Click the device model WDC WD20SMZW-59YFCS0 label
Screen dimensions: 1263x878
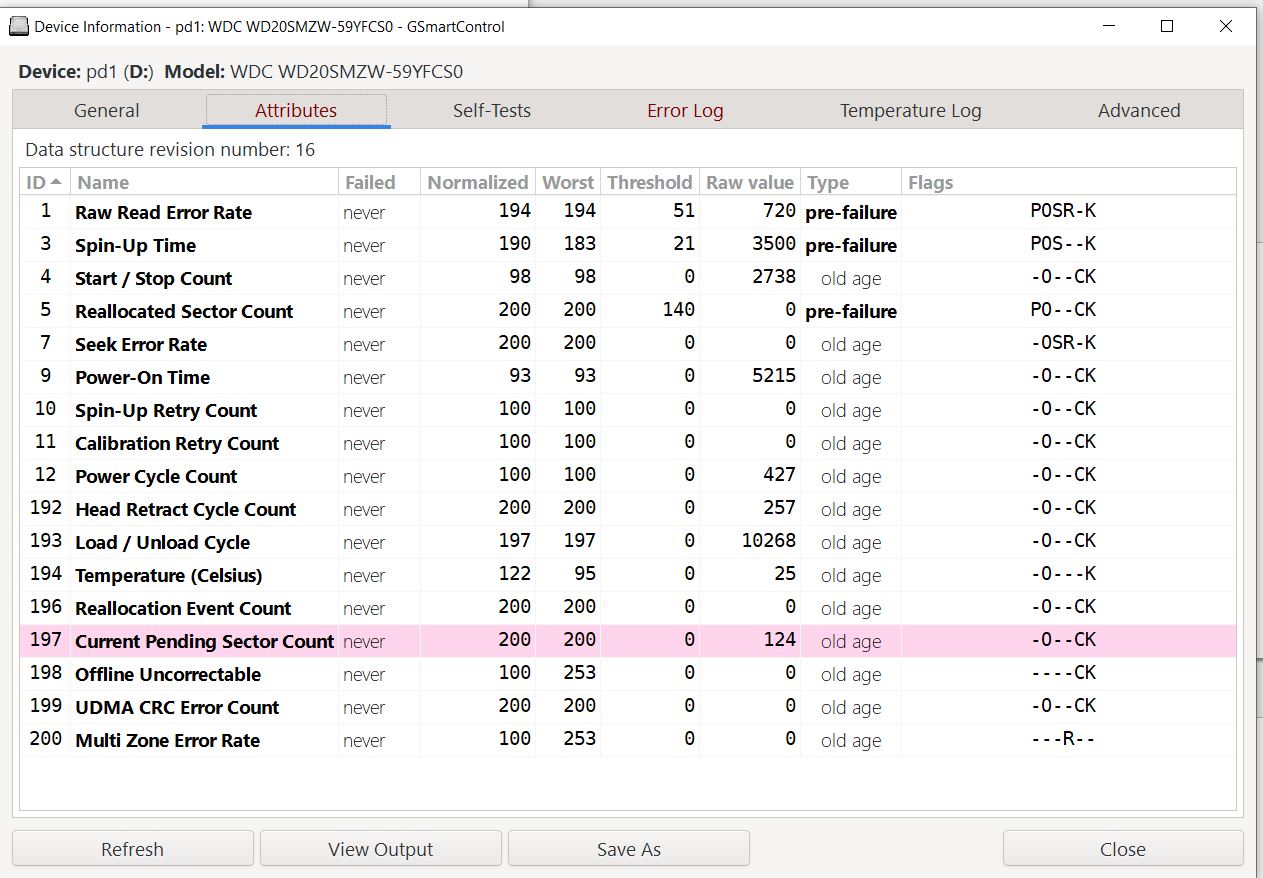coord(346,72)
